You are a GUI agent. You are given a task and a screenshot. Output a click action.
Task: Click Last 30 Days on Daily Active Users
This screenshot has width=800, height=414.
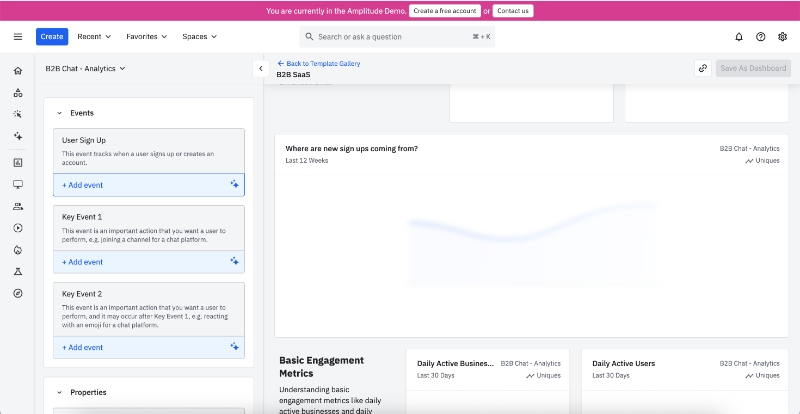pos(611,376)
